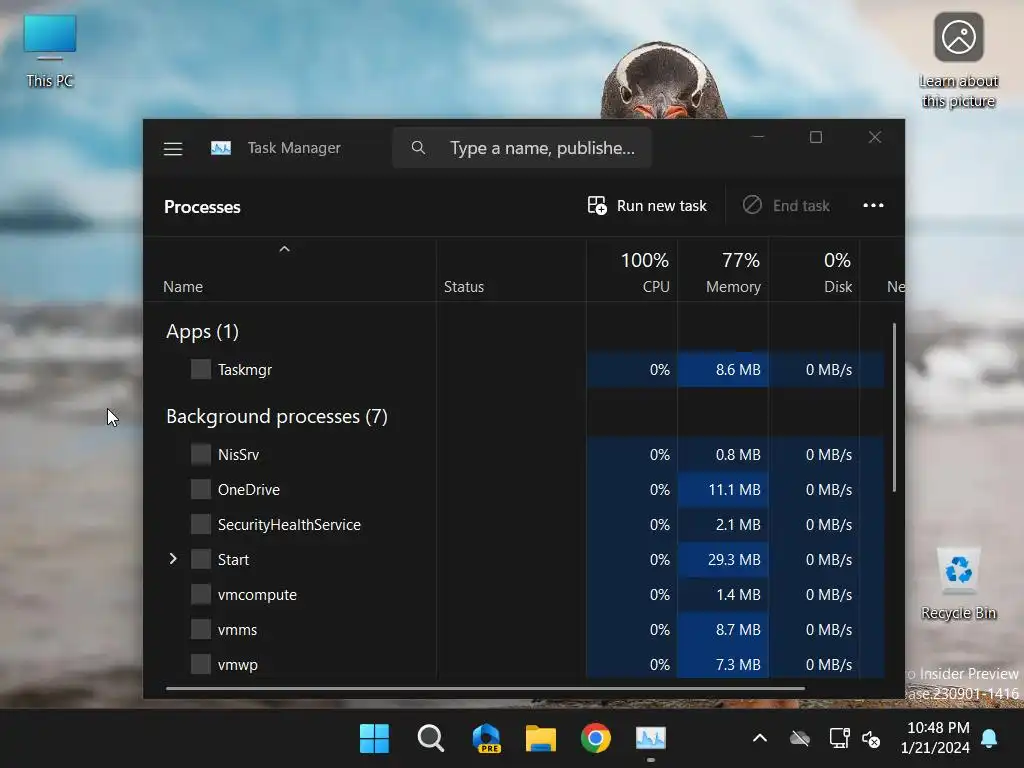The image size is (1024, 768).
Task: Click the OneDrive cloud tray icon
Action: 799,739
